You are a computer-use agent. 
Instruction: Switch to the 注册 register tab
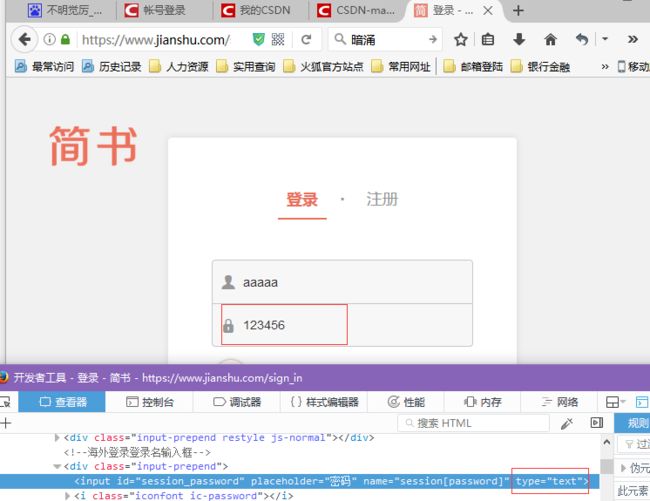click(x=382, y=199)
